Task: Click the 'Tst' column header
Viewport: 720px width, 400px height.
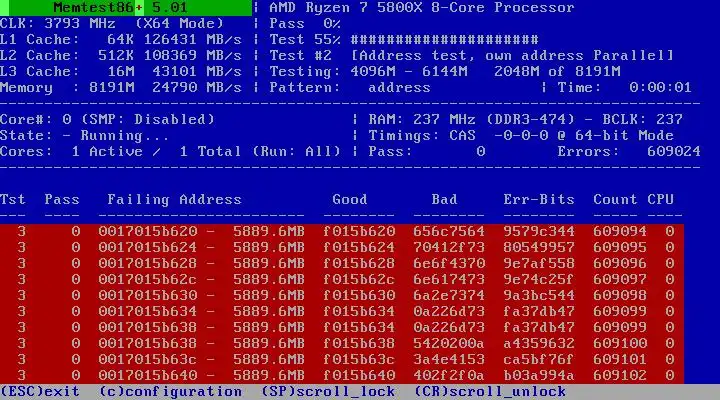Action: pos(13,199)
